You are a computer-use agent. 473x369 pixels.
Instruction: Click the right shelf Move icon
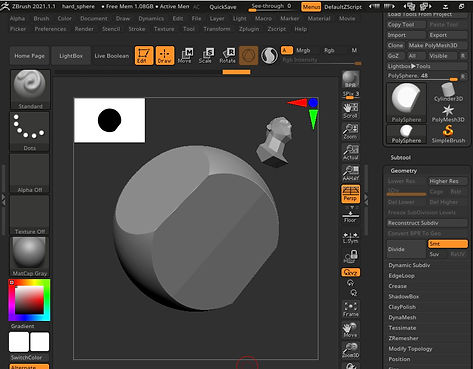pyautogui.click(x=350, y=330)
